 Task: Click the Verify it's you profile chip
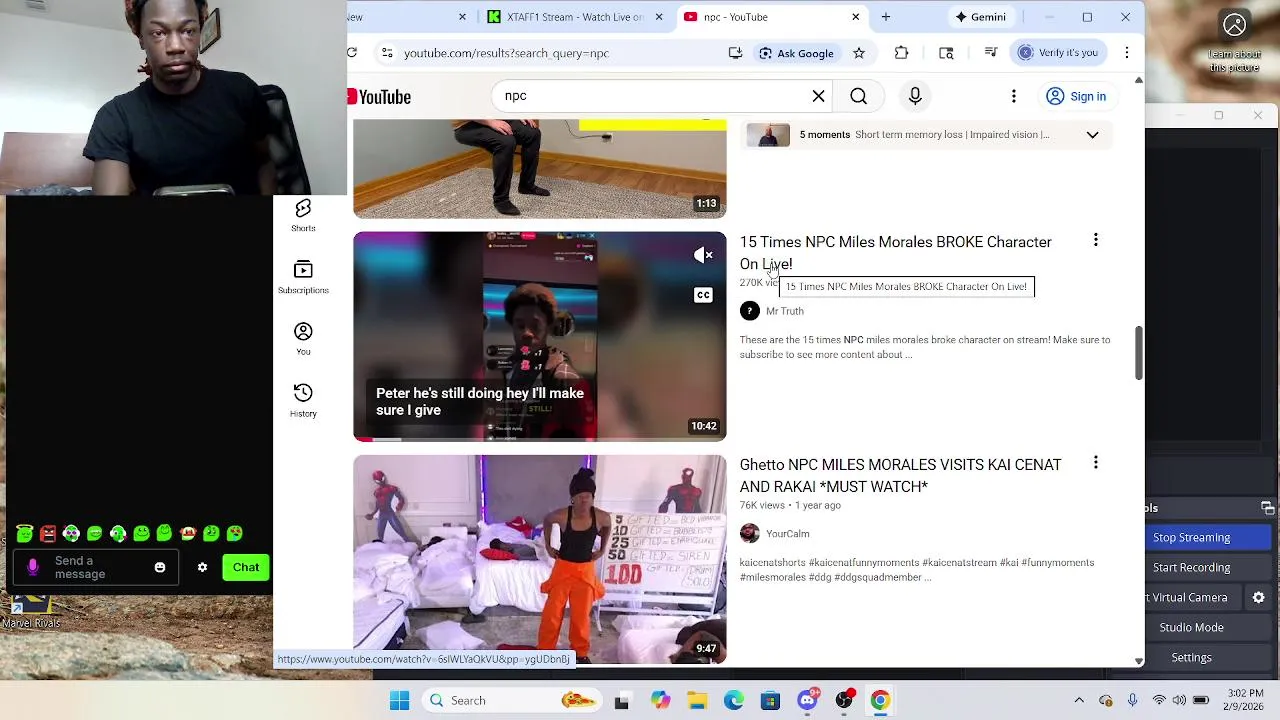[1060, 53]
